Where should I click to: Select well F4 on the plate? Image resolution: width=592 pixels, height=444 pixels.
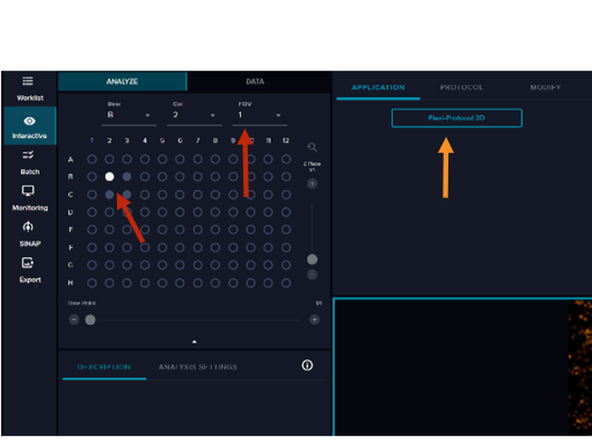[x=145, y=247]
